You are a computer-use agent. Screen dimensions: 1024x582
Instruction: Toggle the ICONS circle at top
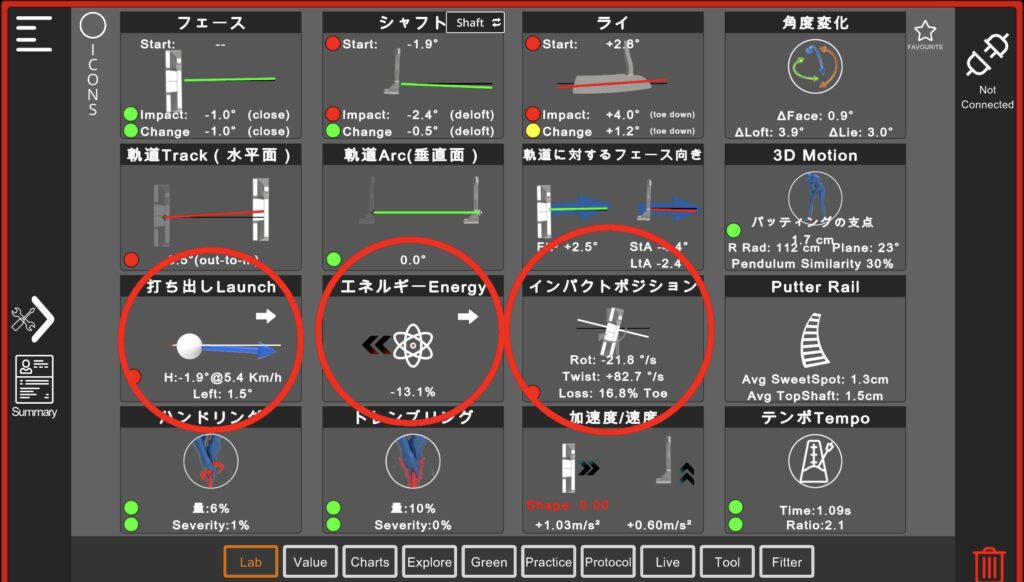93,26
